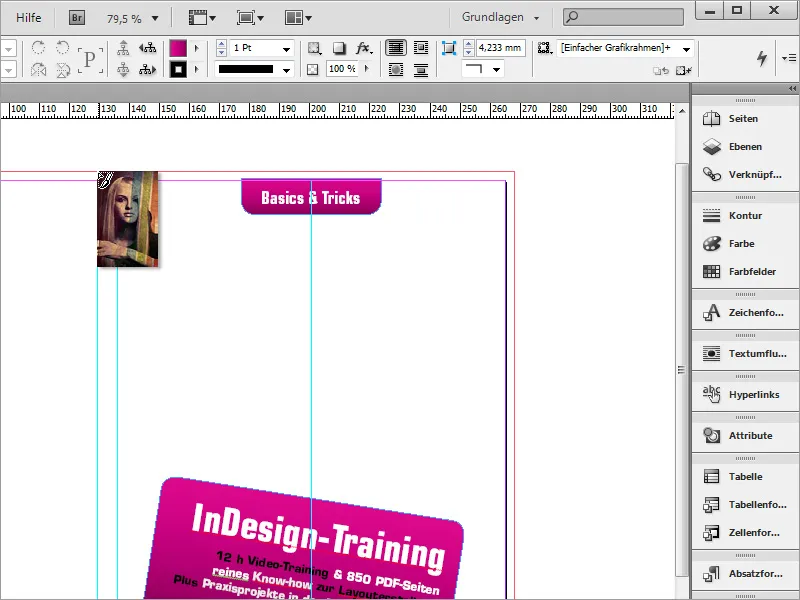Select content of the object
This screenshot has height=600, width=800.
point(123,69)
